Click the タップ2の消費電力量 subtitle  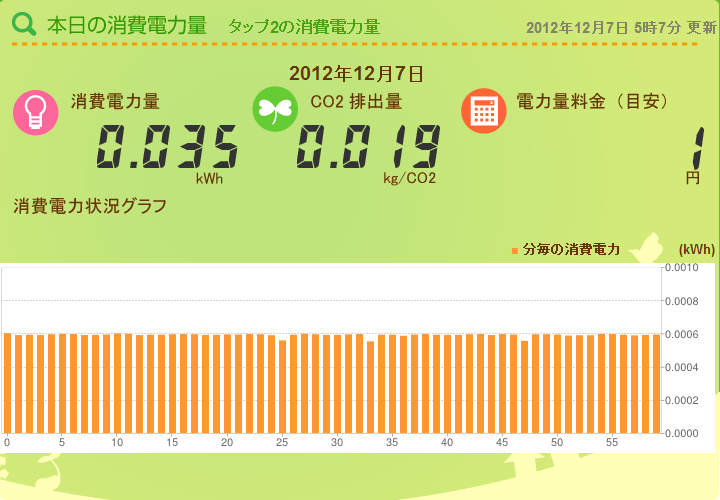pos(304,27)
